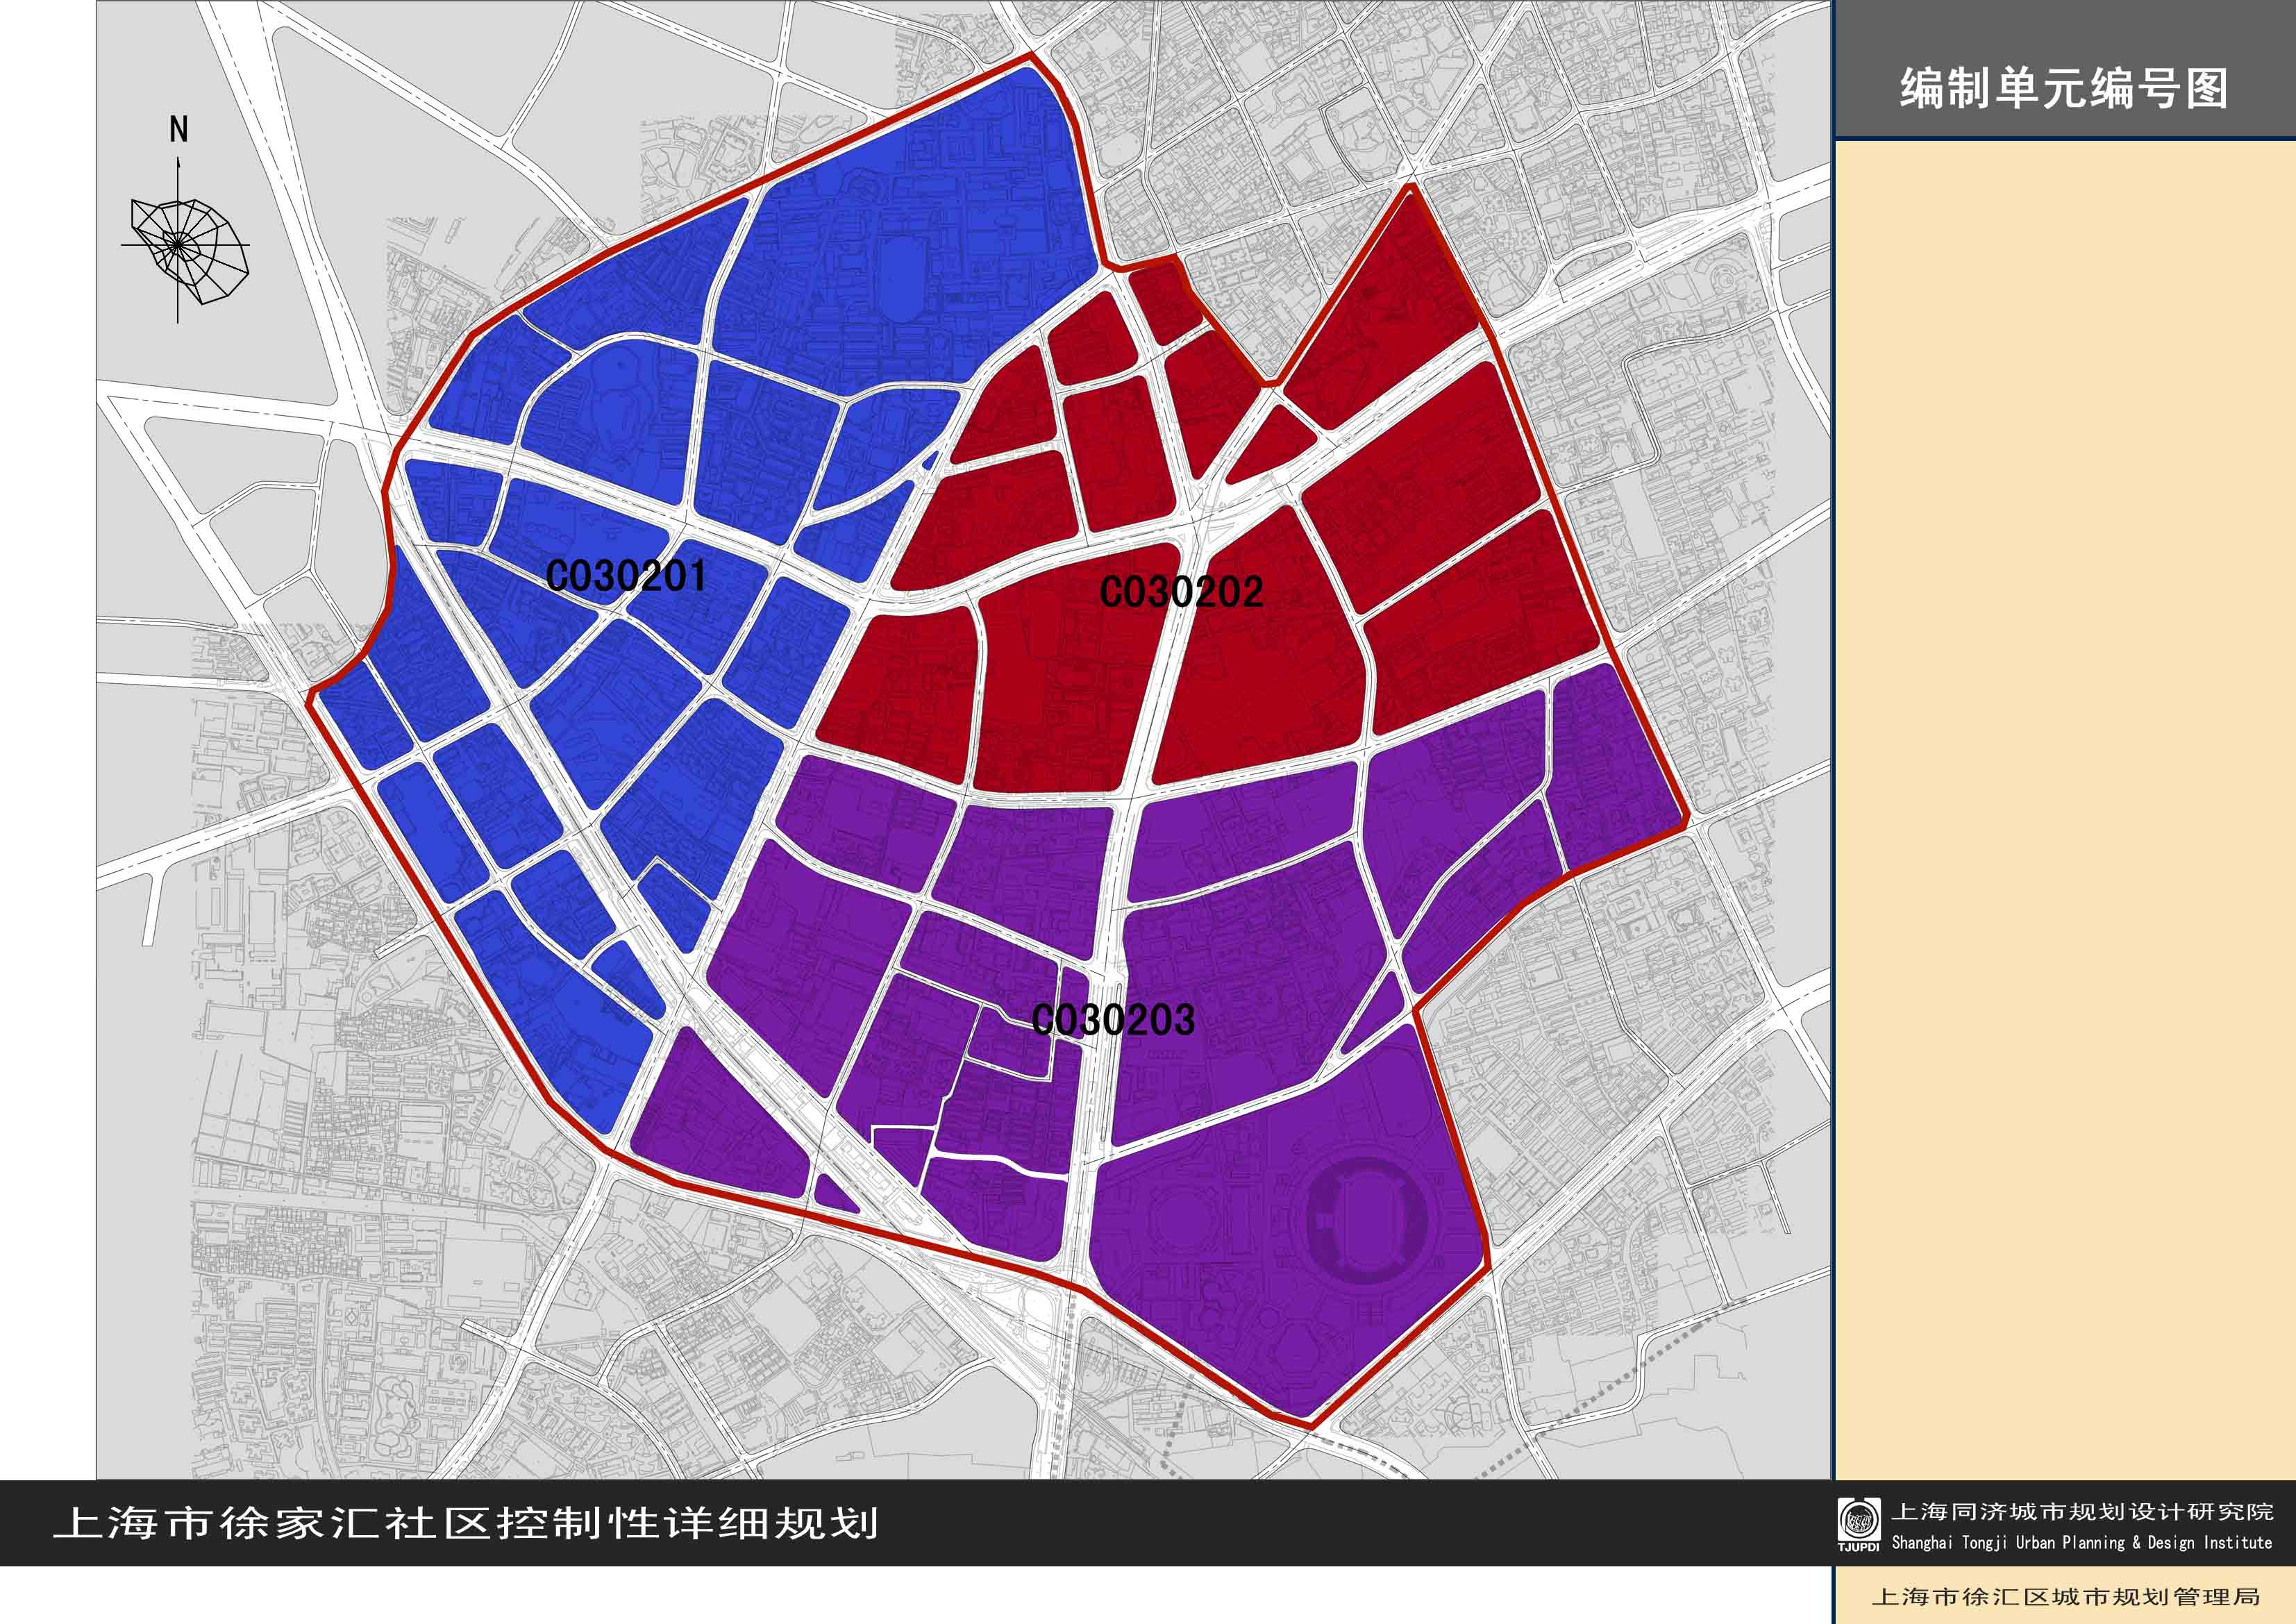Select the C030201 unit label
2296x1624 pixels.
coord(626,576)
